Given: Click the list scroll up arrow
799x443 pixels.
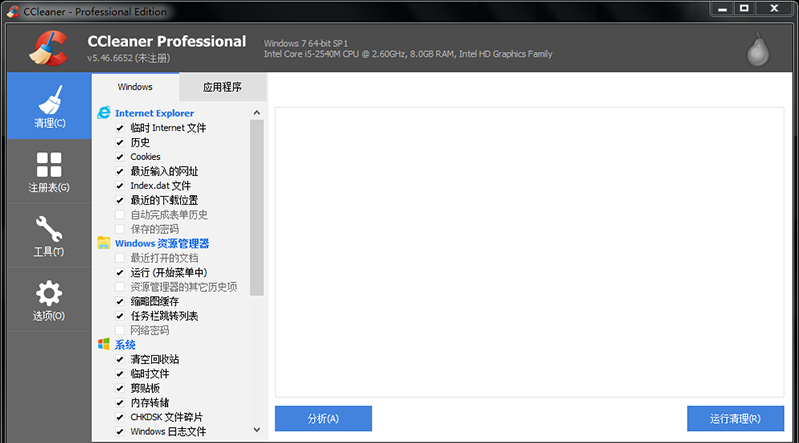Looking at the screenshot, I should [x=257, y=113].
